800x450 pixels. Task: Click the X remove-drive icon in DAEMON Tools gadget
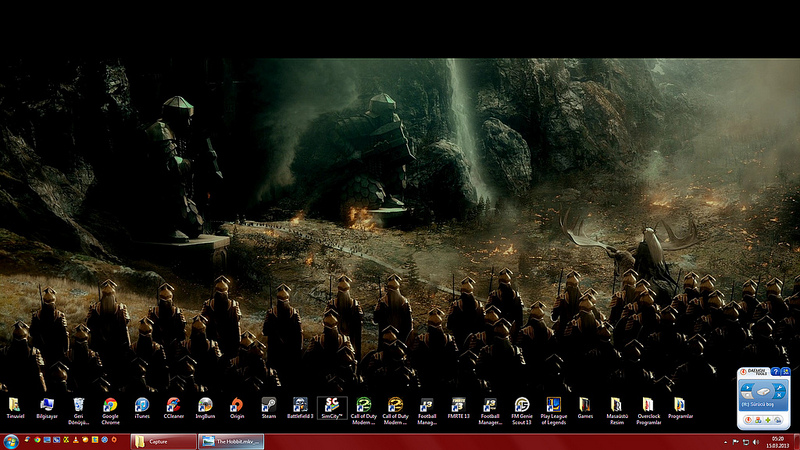pyautogui.click(x=779, y=395)
